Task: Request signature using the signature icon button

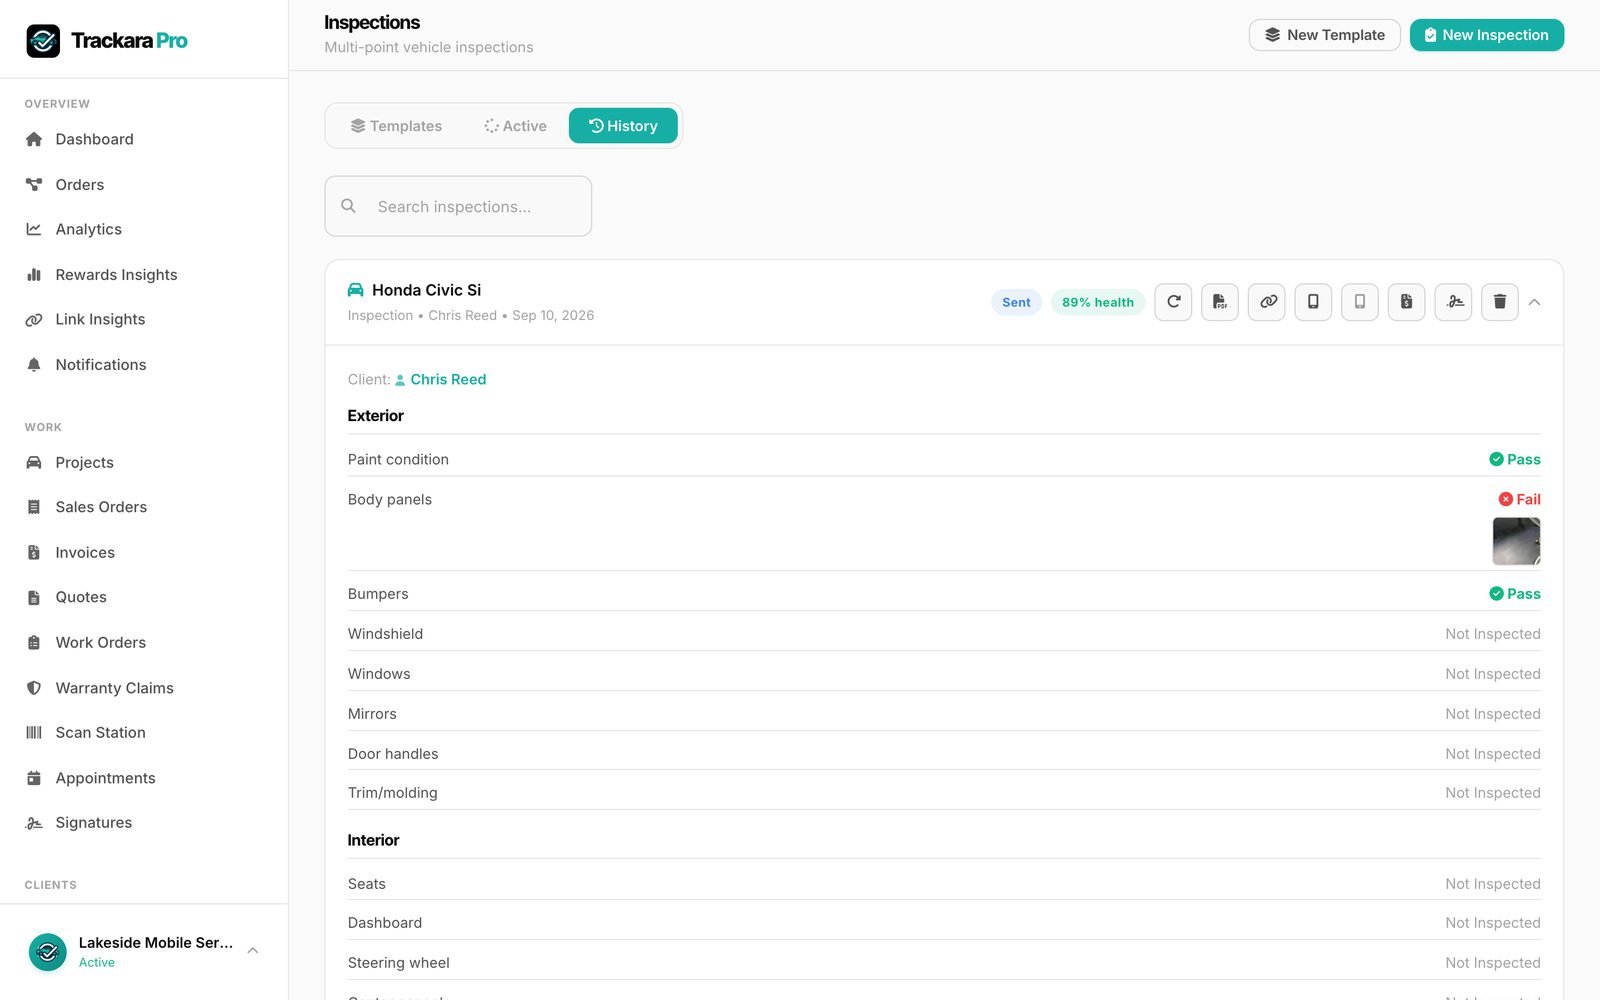Action: [x=1453, y=302]
